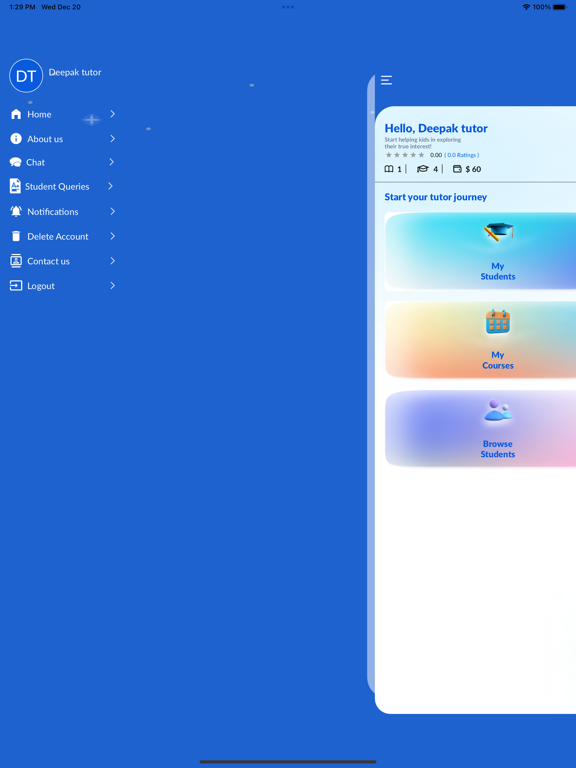Screen dimensions: 576x768
Task: Click the Deepak tutor name in sidebar
Action: pyautogui.click(x=75, y=72)
